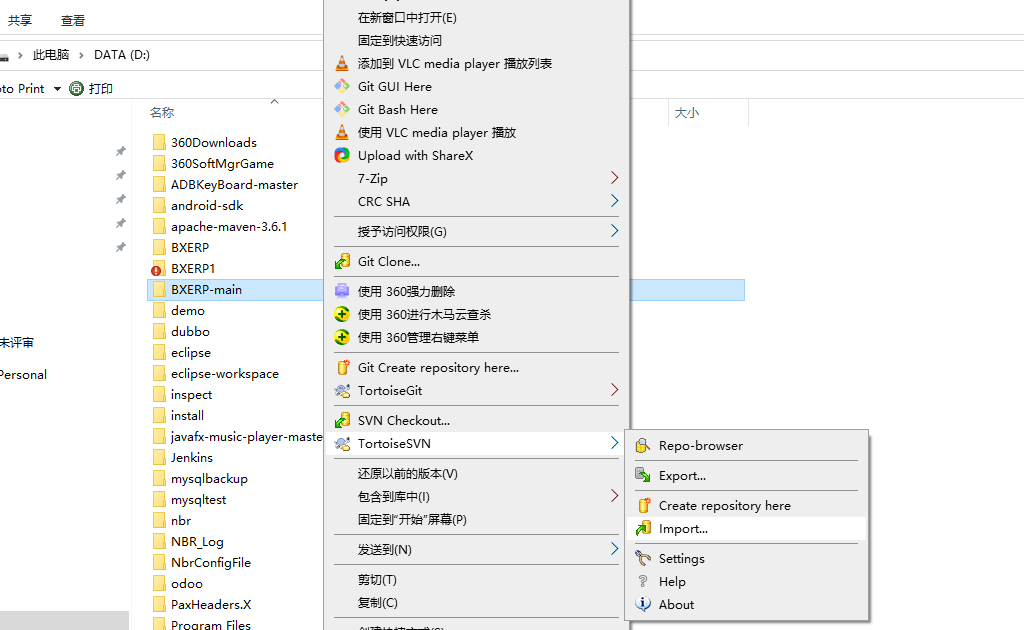Select the dubbo folder
This screenshot has width=1024, height=630.
pyautogui.click(x=190, y=332)
